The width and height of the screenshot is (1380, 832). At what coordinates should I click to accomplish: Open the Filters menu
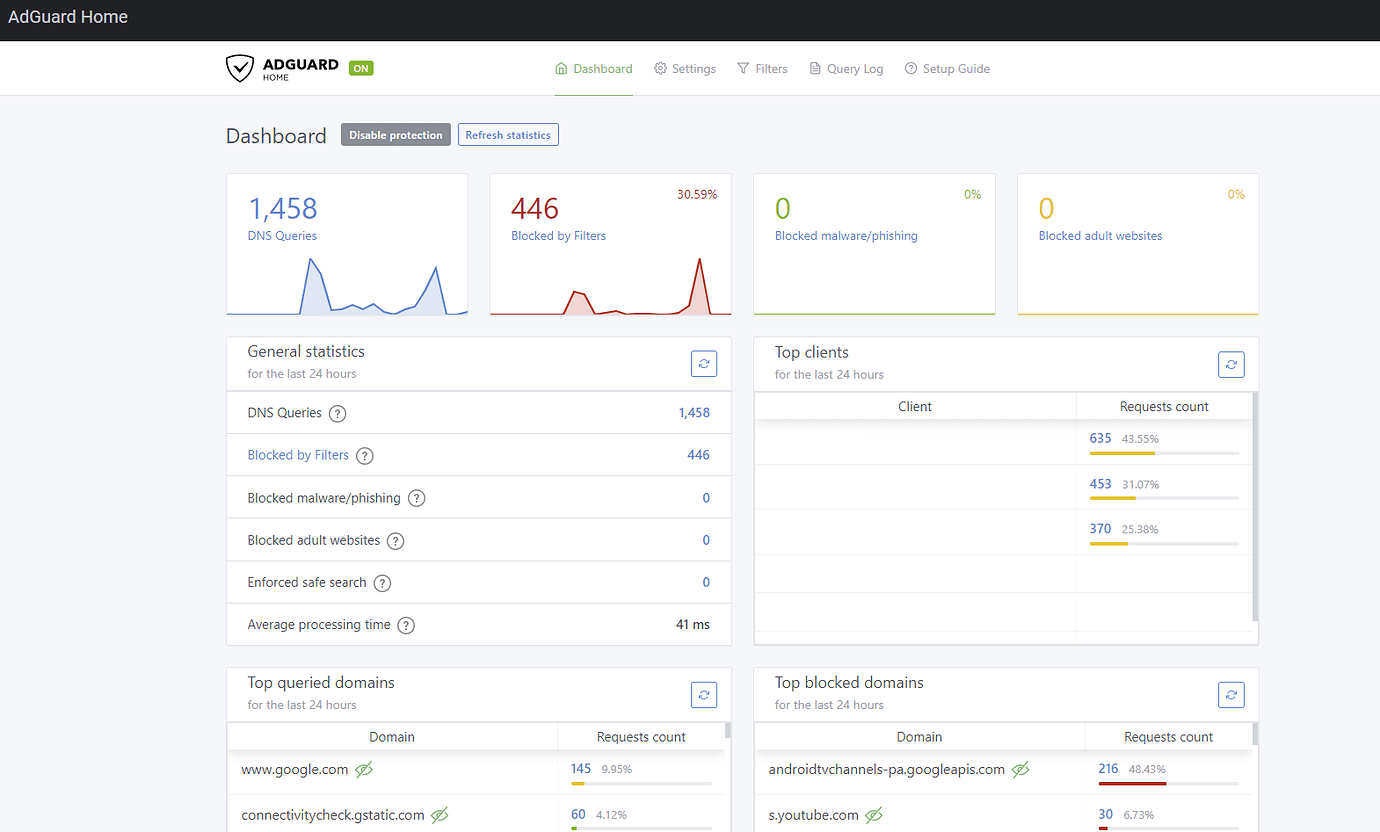pyautogui.click(x=762, y=69)
